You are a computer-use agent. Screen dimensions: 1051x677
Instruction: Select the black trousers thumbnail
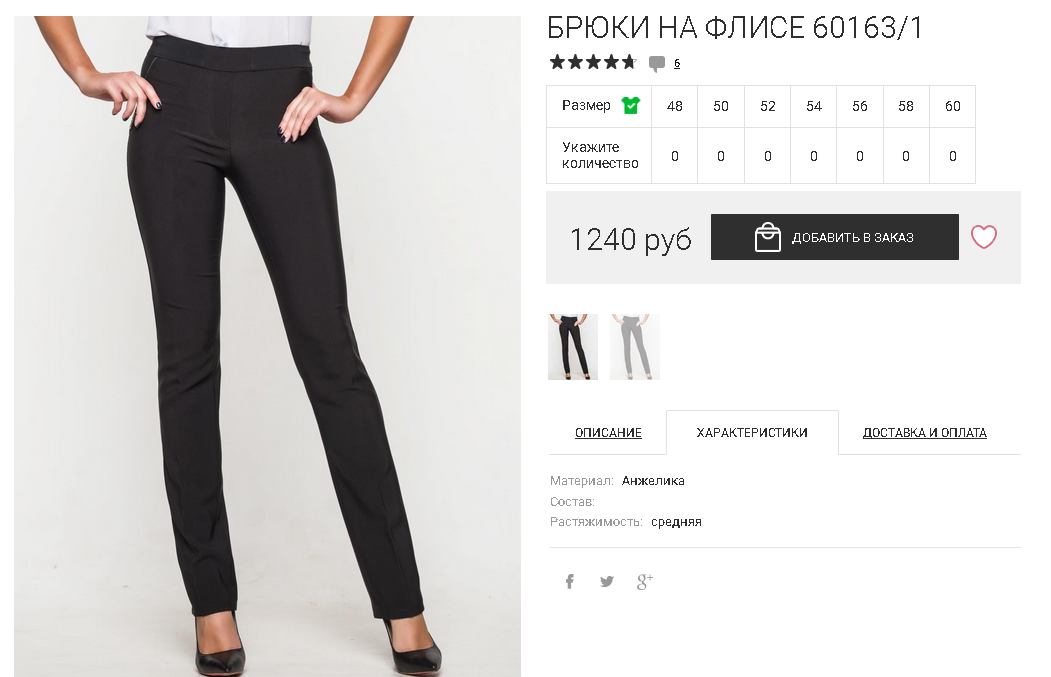click(x=572, y=347)
